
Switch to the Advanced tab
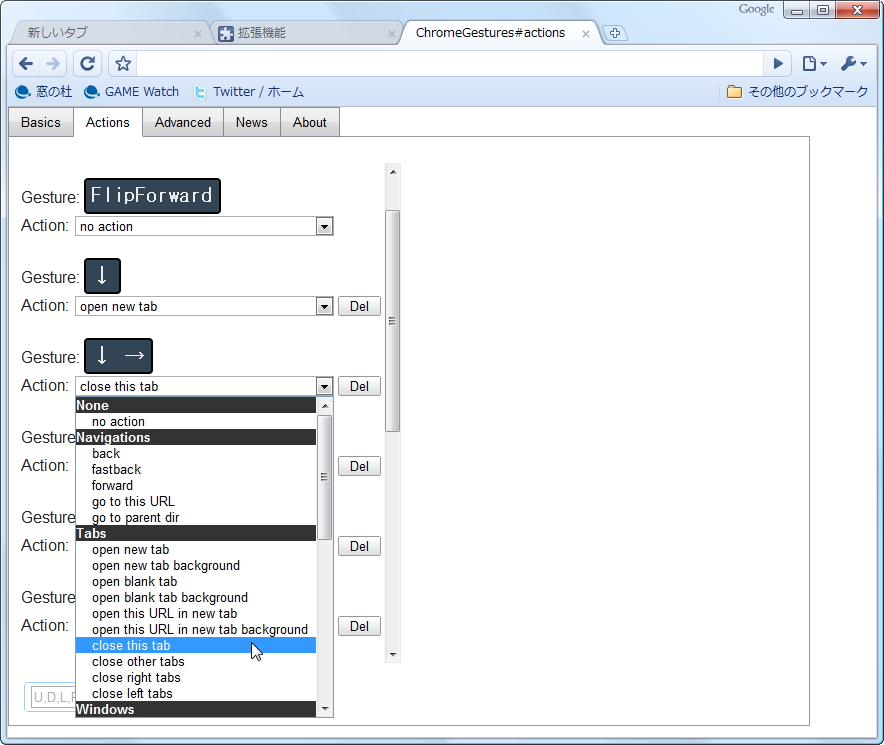(x=183, y=122)
